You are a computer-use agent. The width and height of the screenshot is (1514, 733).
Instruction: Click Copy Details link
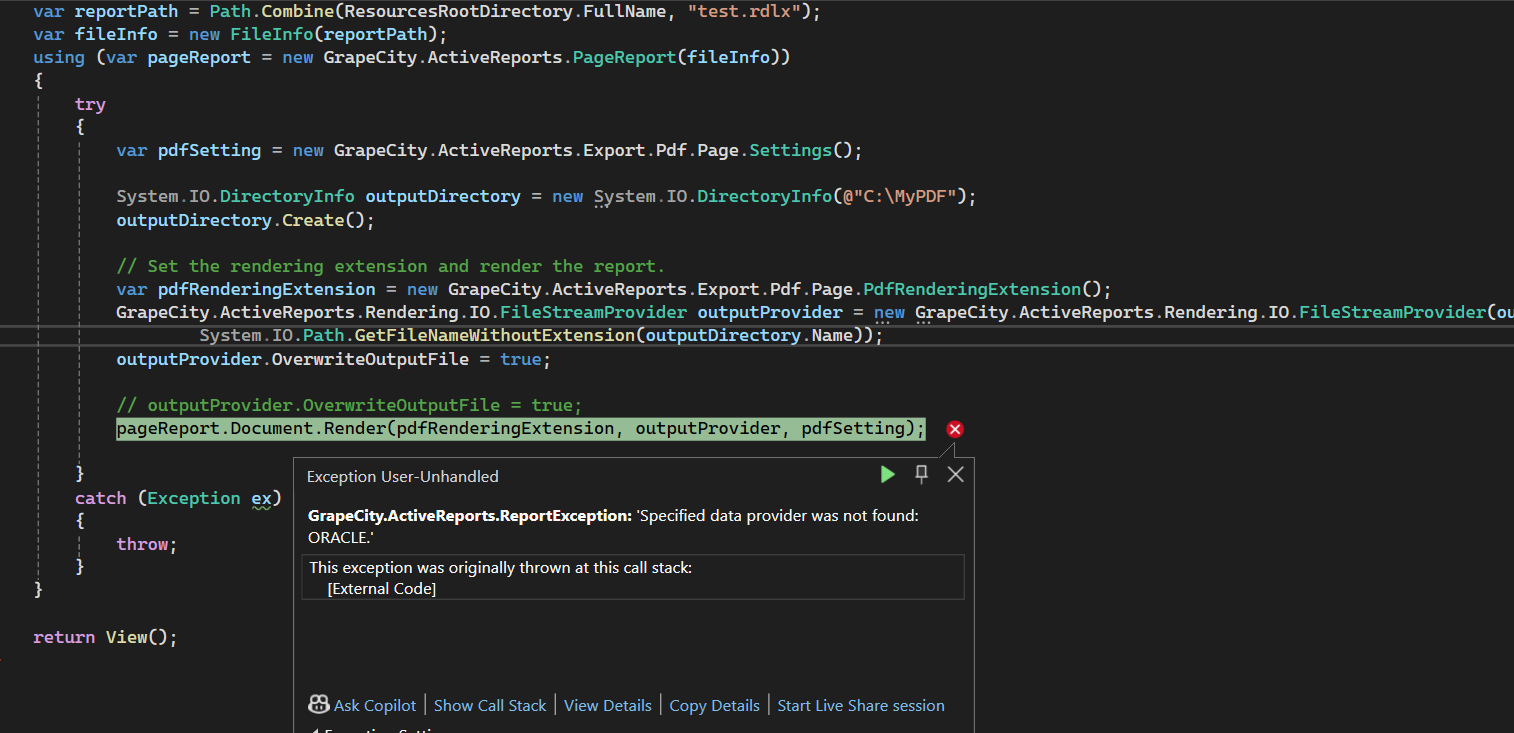pyautogui.click(x=715, y=705)
